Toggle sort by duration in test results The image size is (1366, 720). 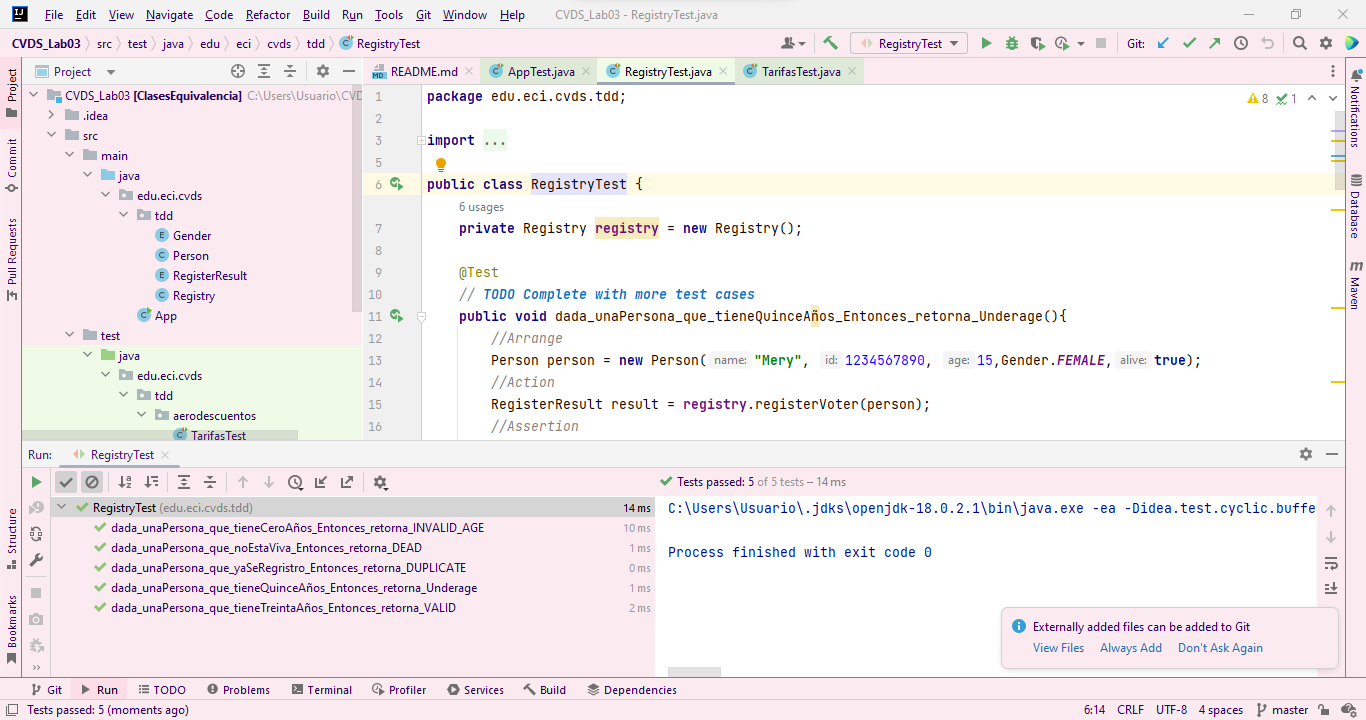tap(151, 482)
